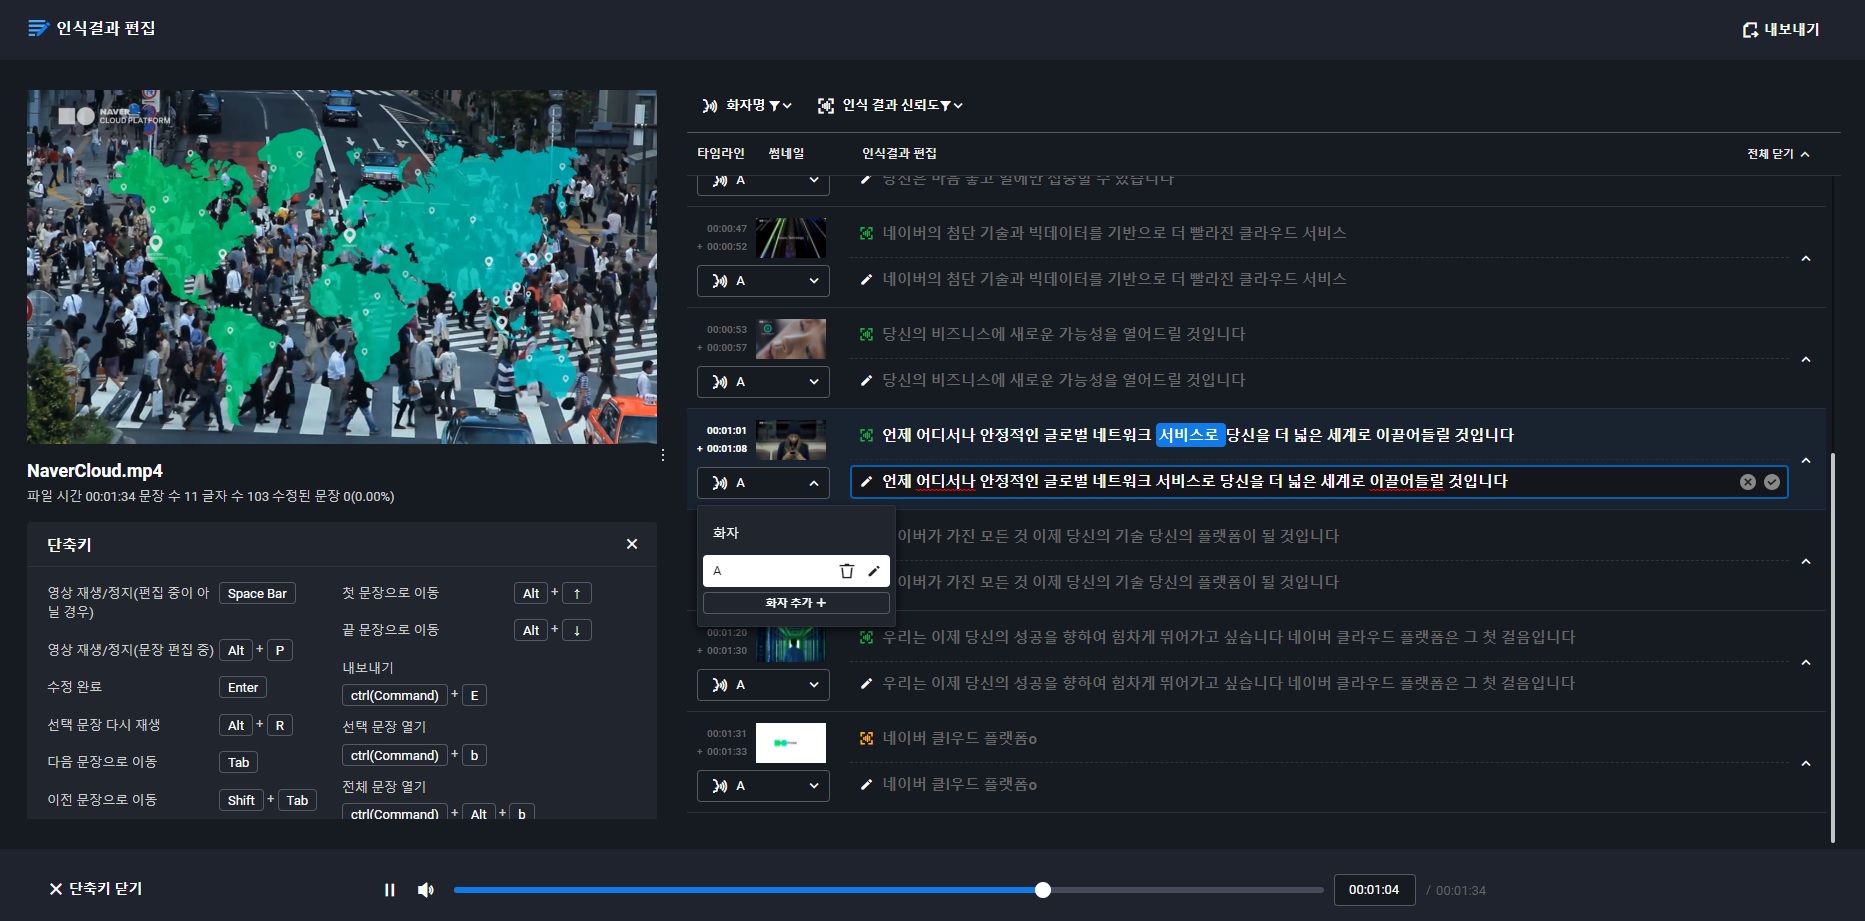Screen dimensions: 1865x921
Task: Collapse the 00:00:47 sentence row chevron
Action: click(1806, 259)
